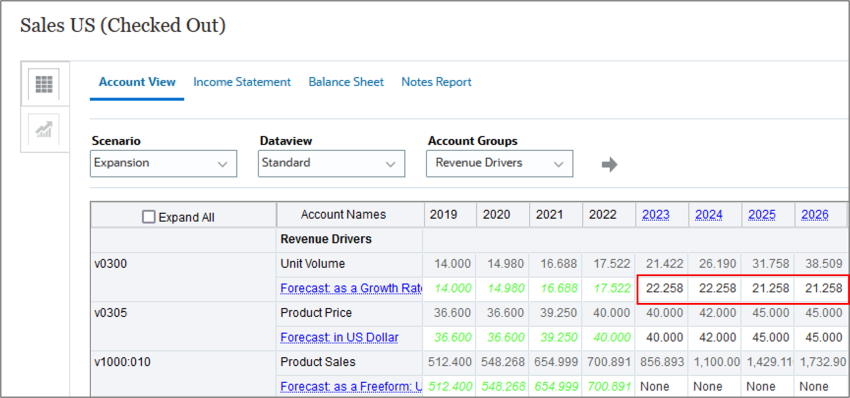
Task: Open the 2024 column header link
Action: click(x=709, y=215)
